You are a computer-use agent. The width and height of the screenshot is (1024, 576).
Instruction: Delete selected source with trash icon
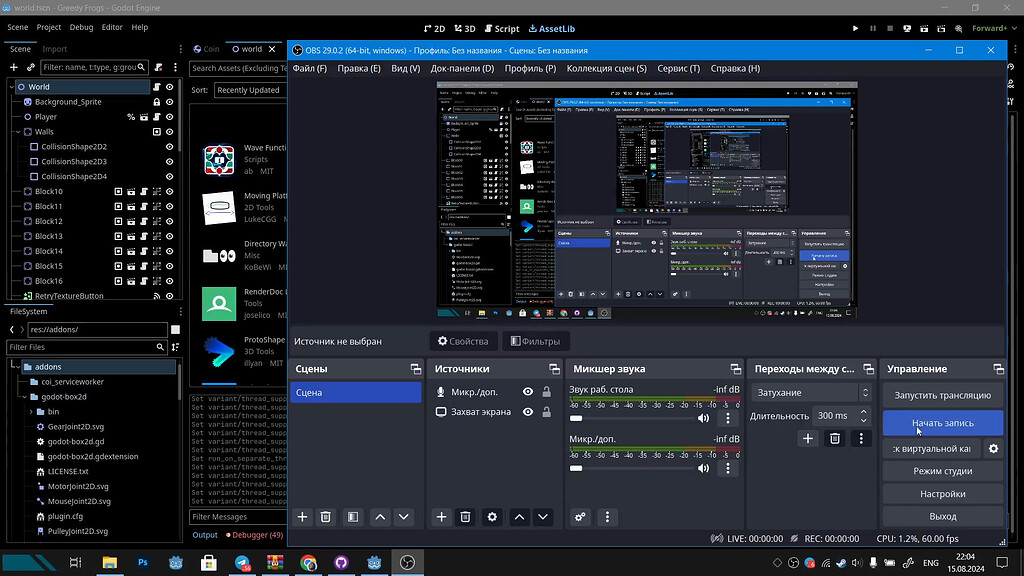465,517
